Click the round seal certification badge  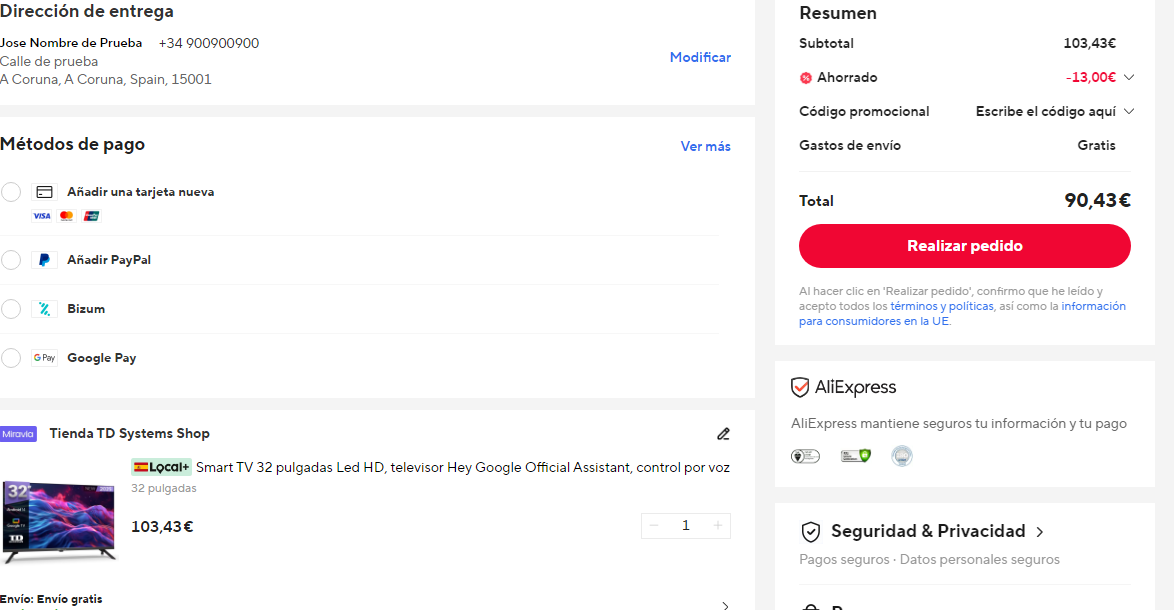(902, 456)
